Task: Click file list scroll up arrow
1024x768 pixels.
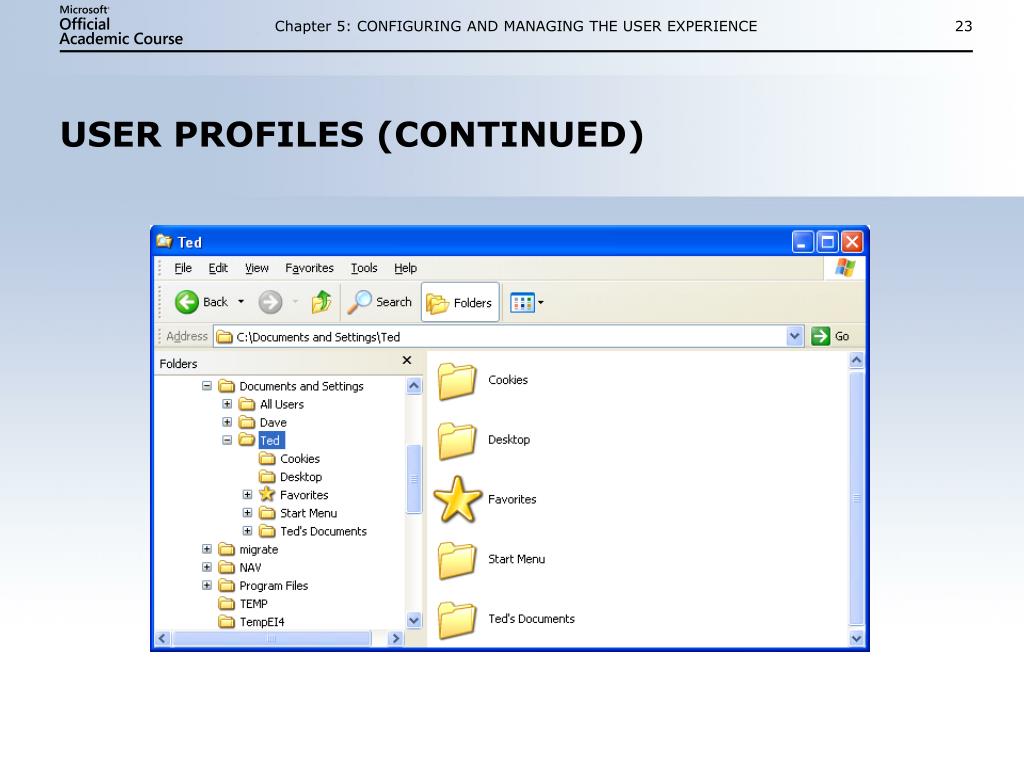Action: pos(857,360)
